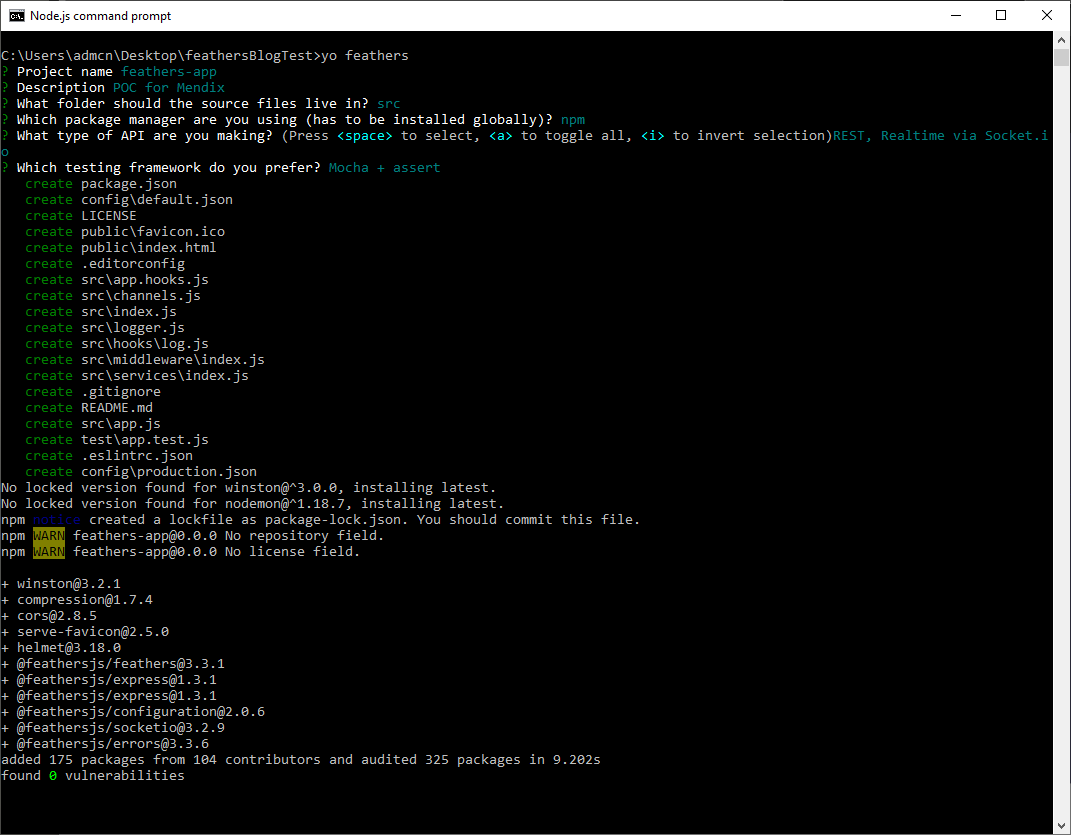Click the 'compression@1.7.4' package line
1071x835 pixels.
[77, 600]
